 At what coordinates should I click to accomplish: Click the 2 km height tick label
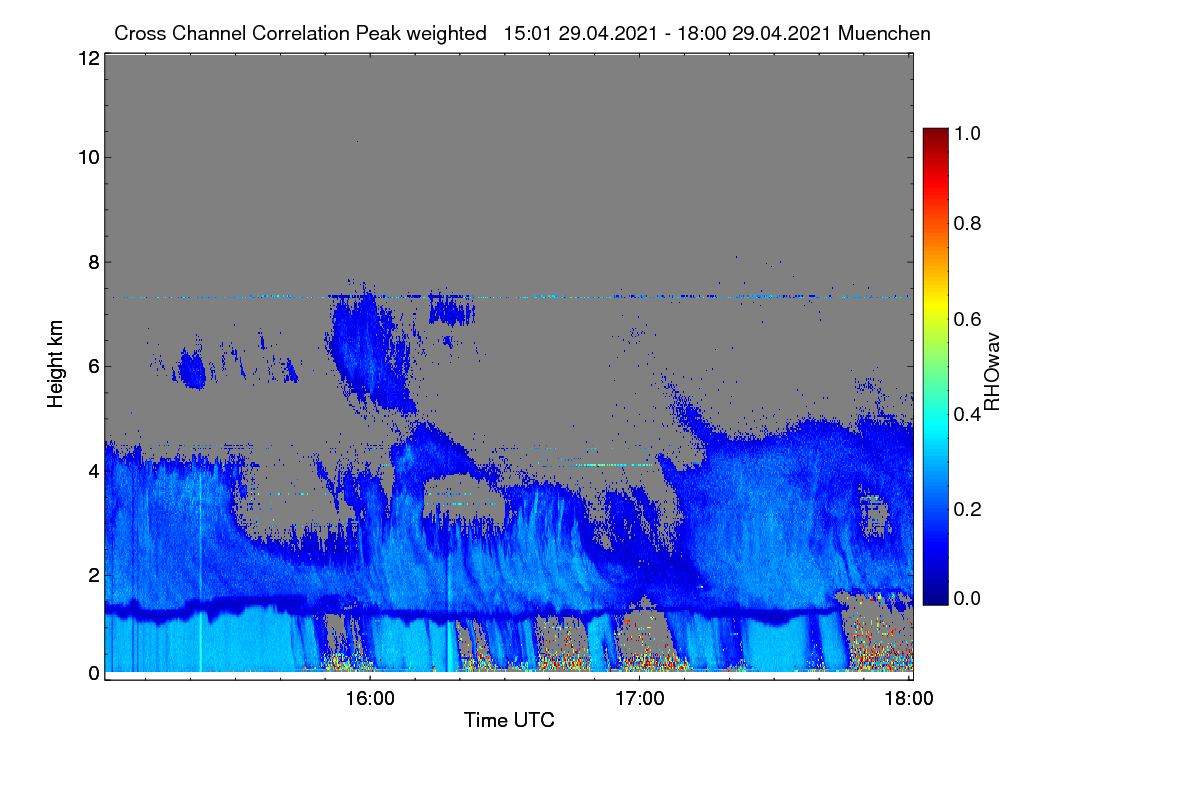[92, 575]
